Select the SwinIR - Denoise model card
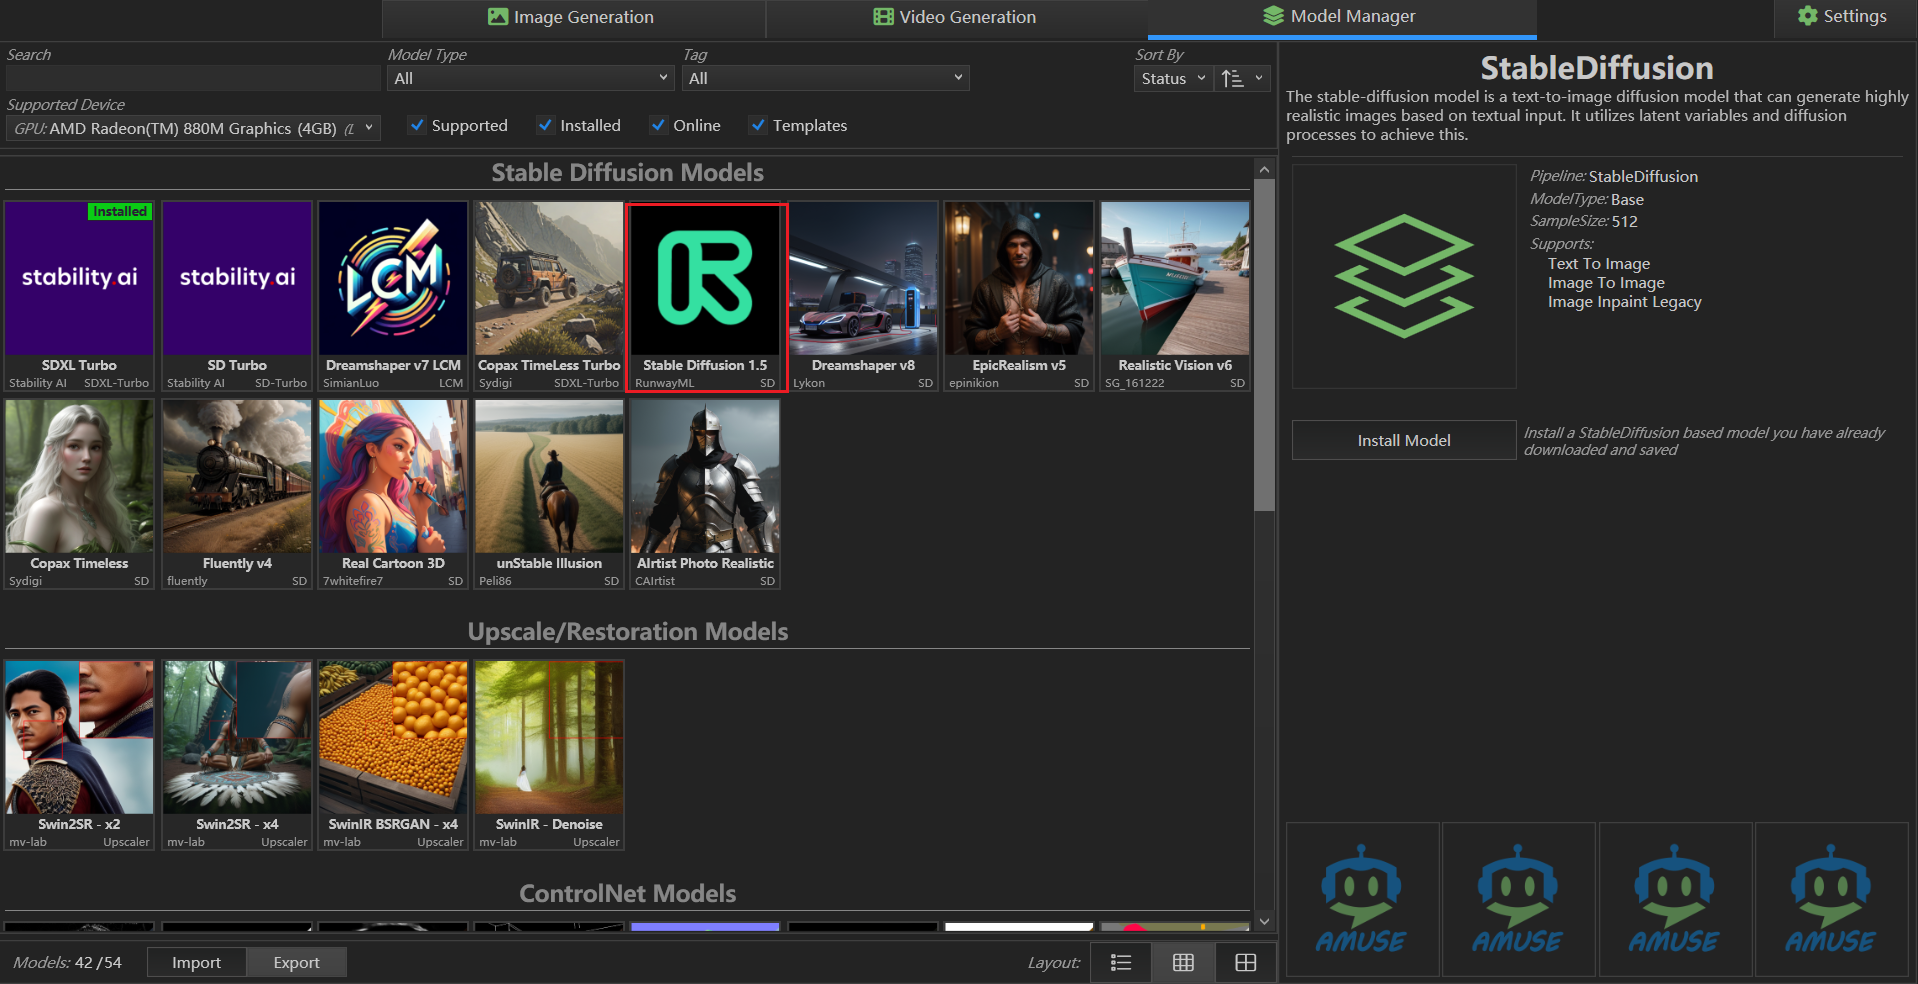 point(549,755)
